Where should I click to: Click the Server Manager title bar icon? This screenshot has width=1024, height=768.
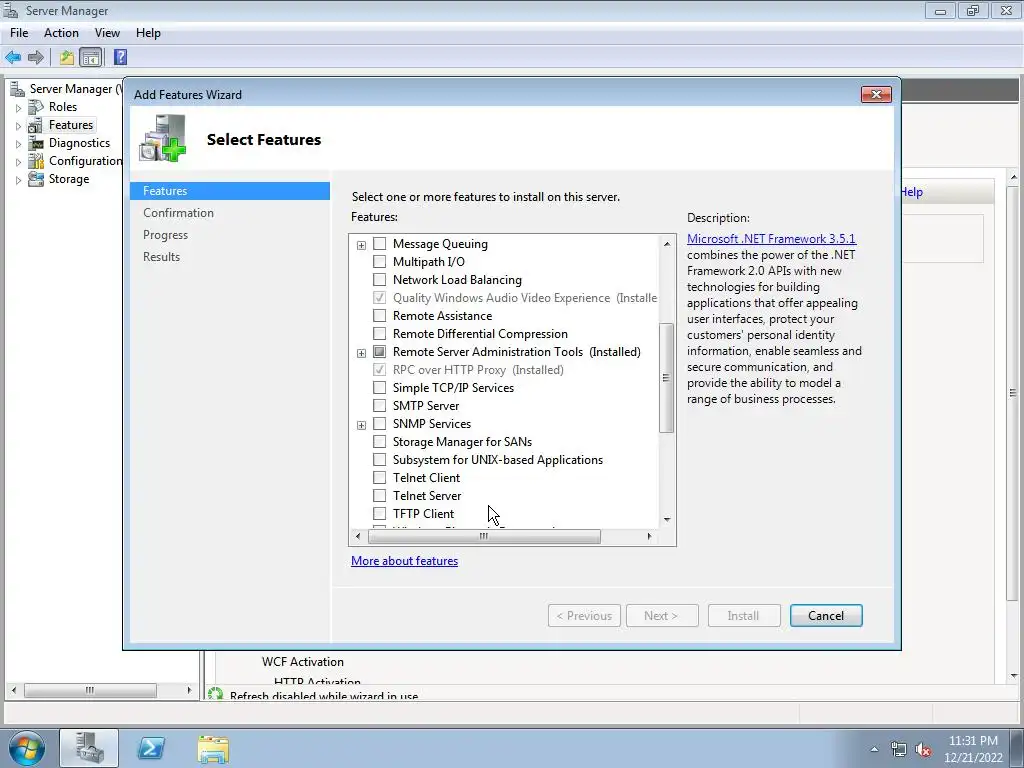(10, 10)
